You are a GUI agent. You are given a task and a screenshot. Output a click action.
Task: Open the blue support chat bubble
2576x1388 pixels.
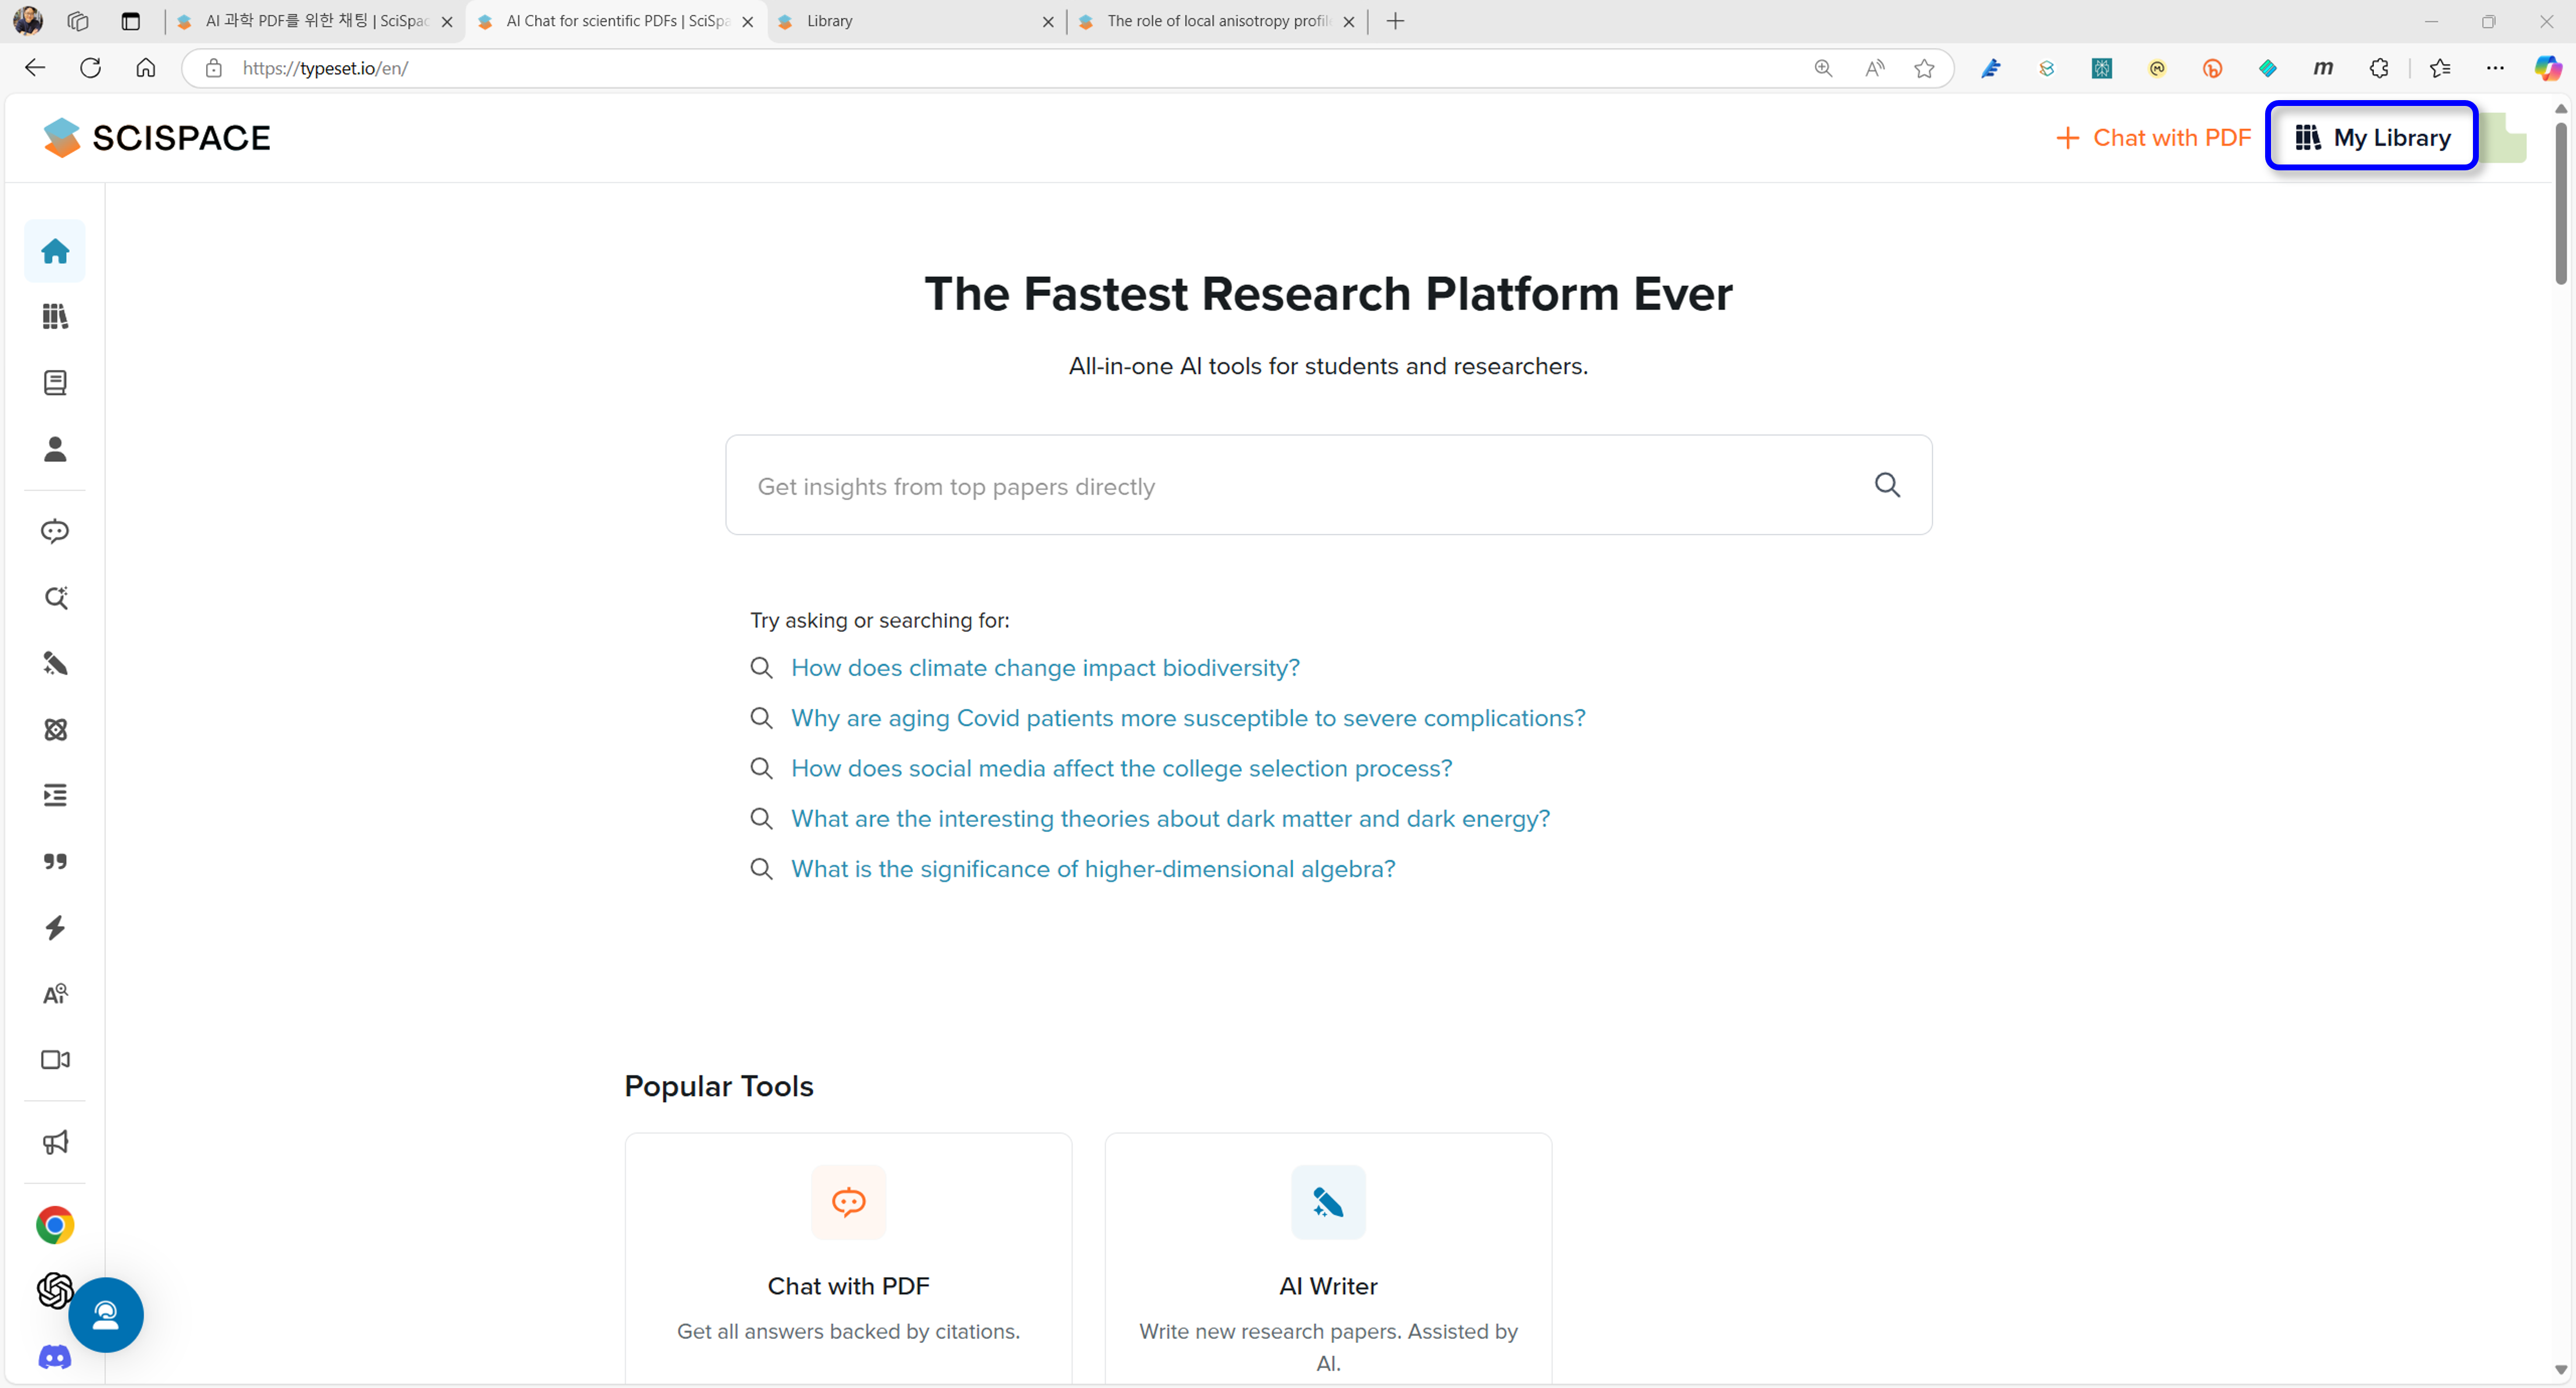[106, 1315]
